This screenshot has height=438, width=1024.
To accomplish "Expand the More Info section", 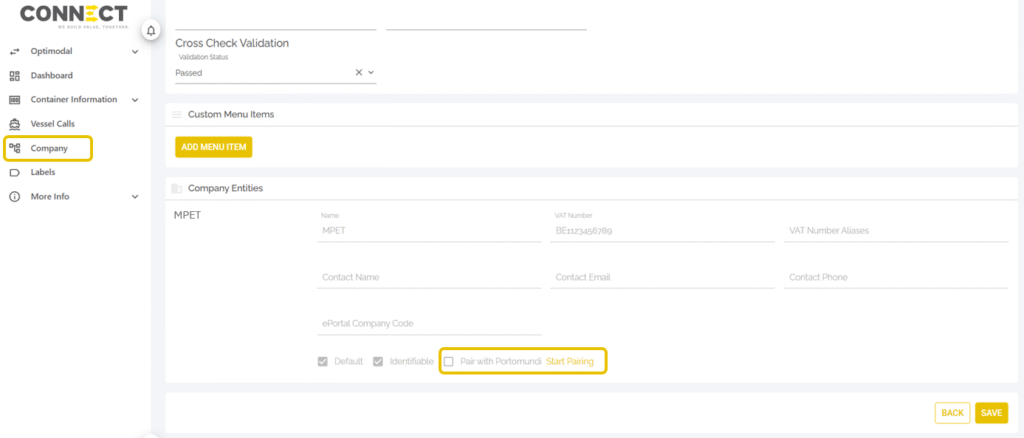I will 135,197.
